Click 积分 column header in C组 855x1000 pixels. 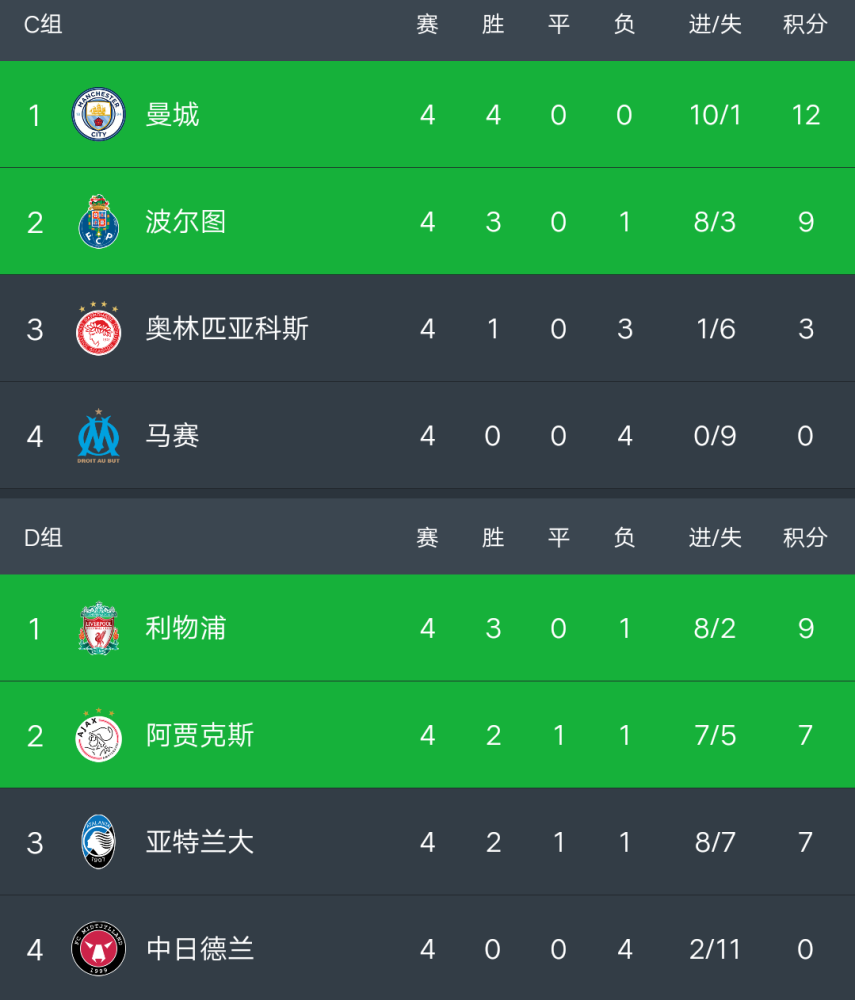(x=805, y=25)
